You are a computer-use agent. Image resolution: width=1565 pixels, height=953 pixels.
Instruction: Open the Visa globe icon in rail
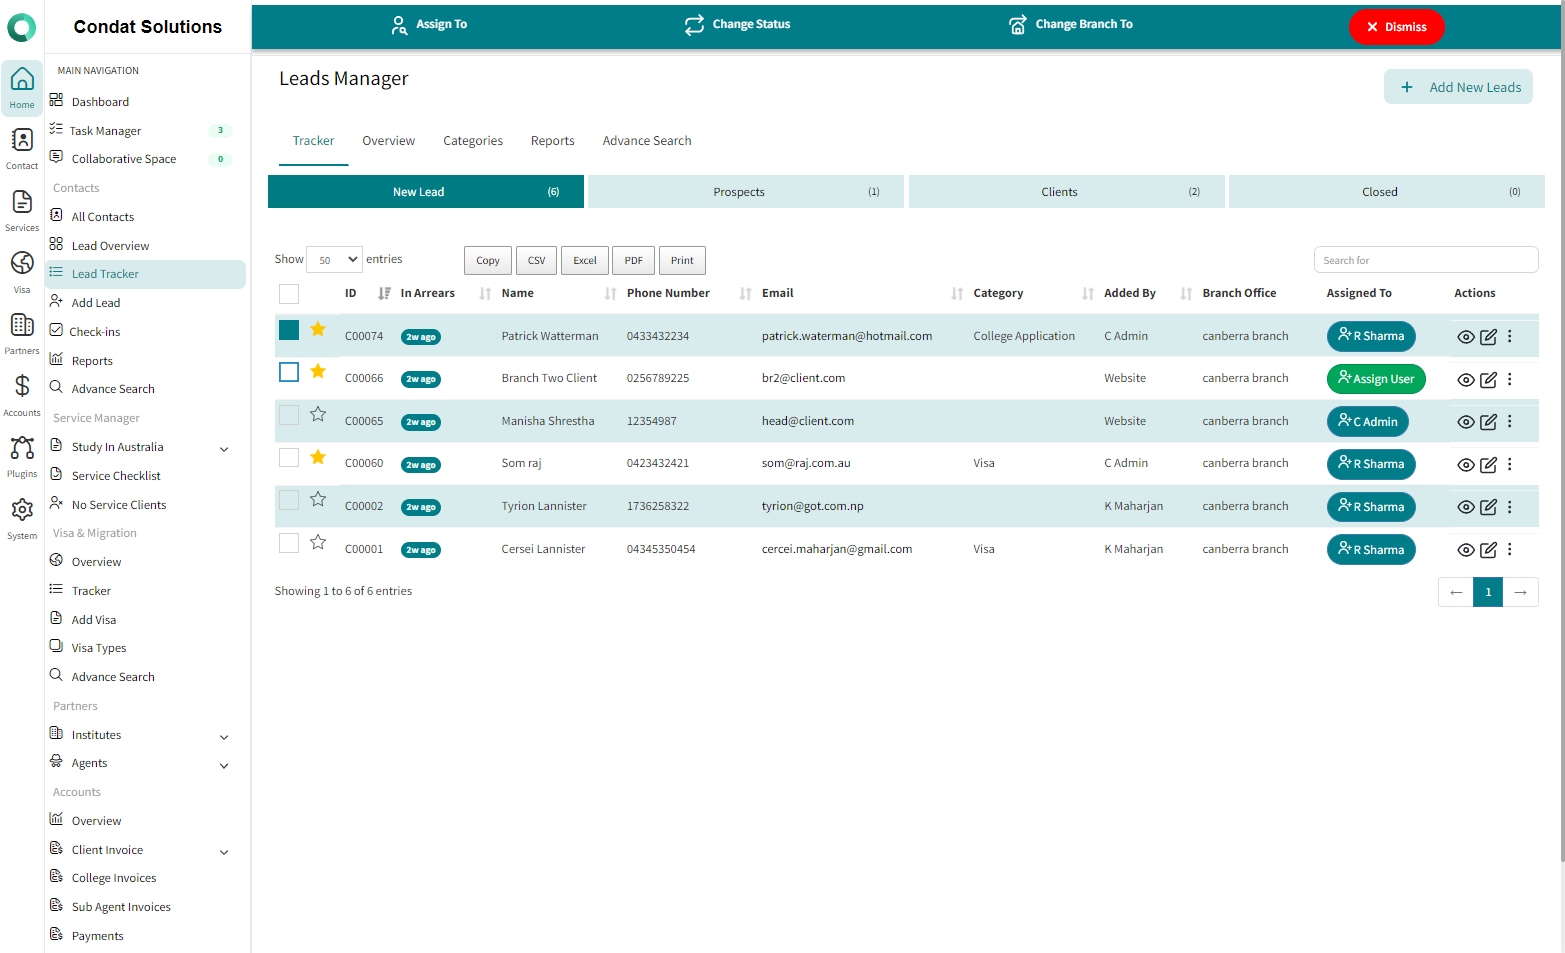tap(22, 271)
